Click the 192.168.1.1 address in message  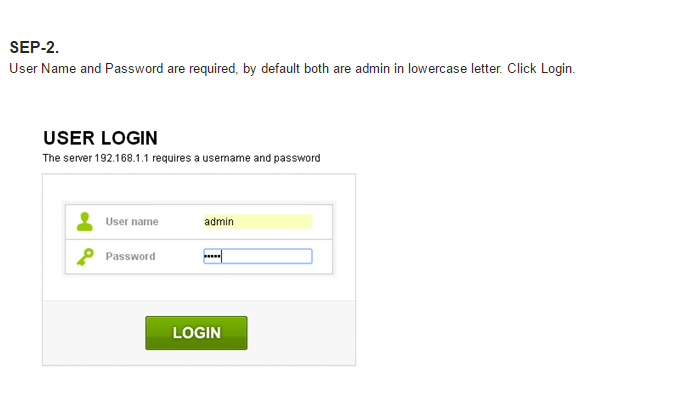tap(121, 158)
